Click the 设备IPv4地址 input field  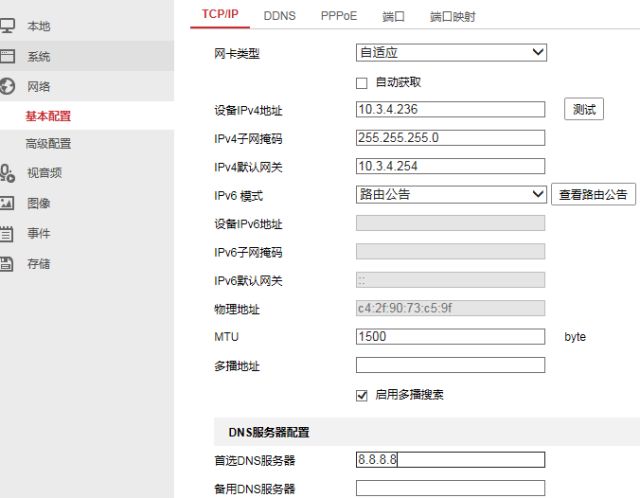pos(450,110)
